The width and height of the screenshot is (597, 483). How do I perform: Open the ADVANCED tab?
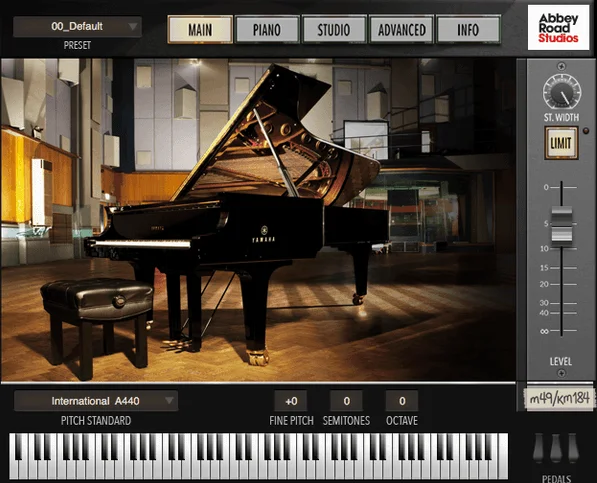[x=402, y=30]
